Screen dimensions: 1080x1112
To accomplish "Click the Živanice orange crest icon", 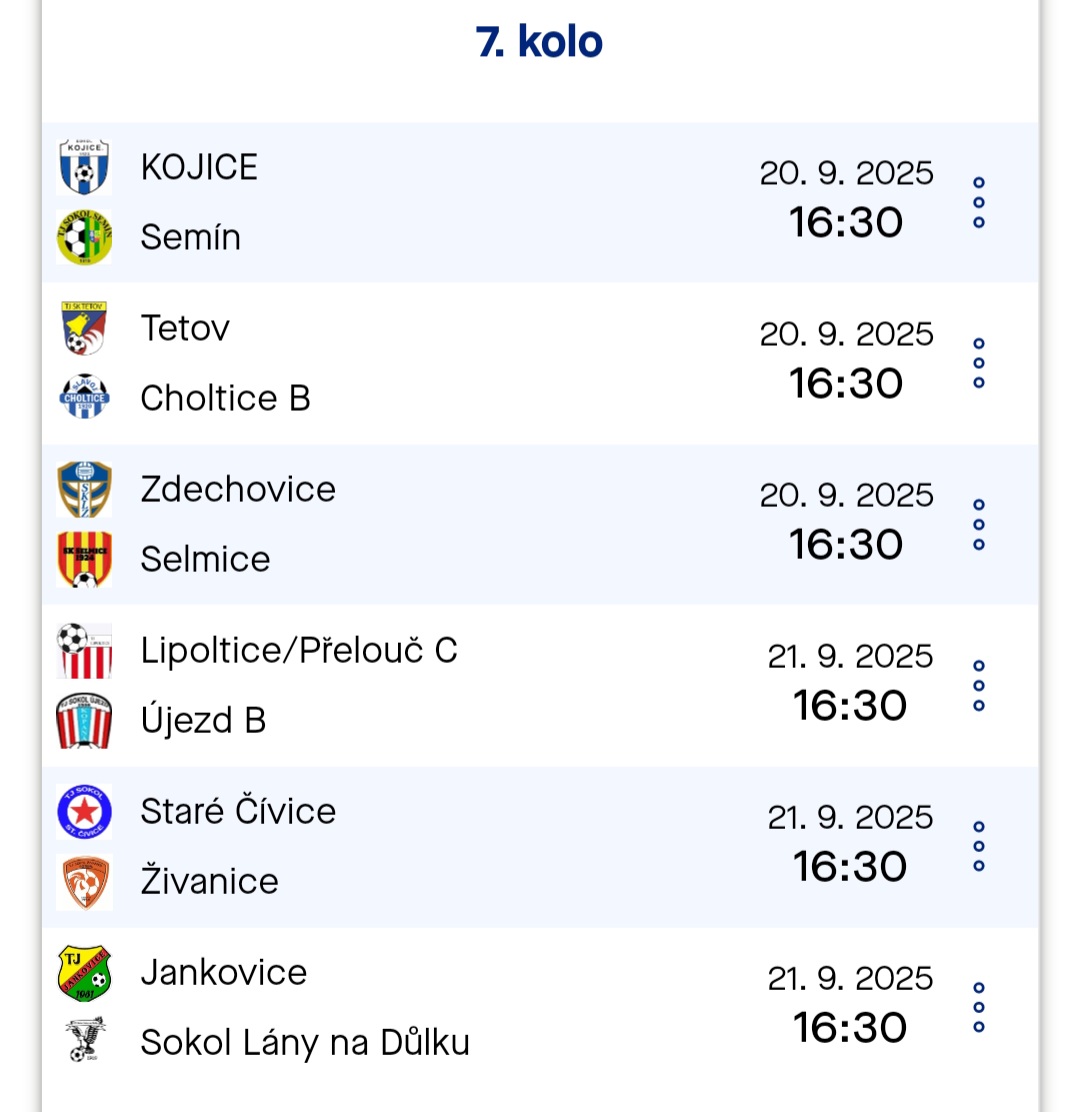I will (84, 882).
